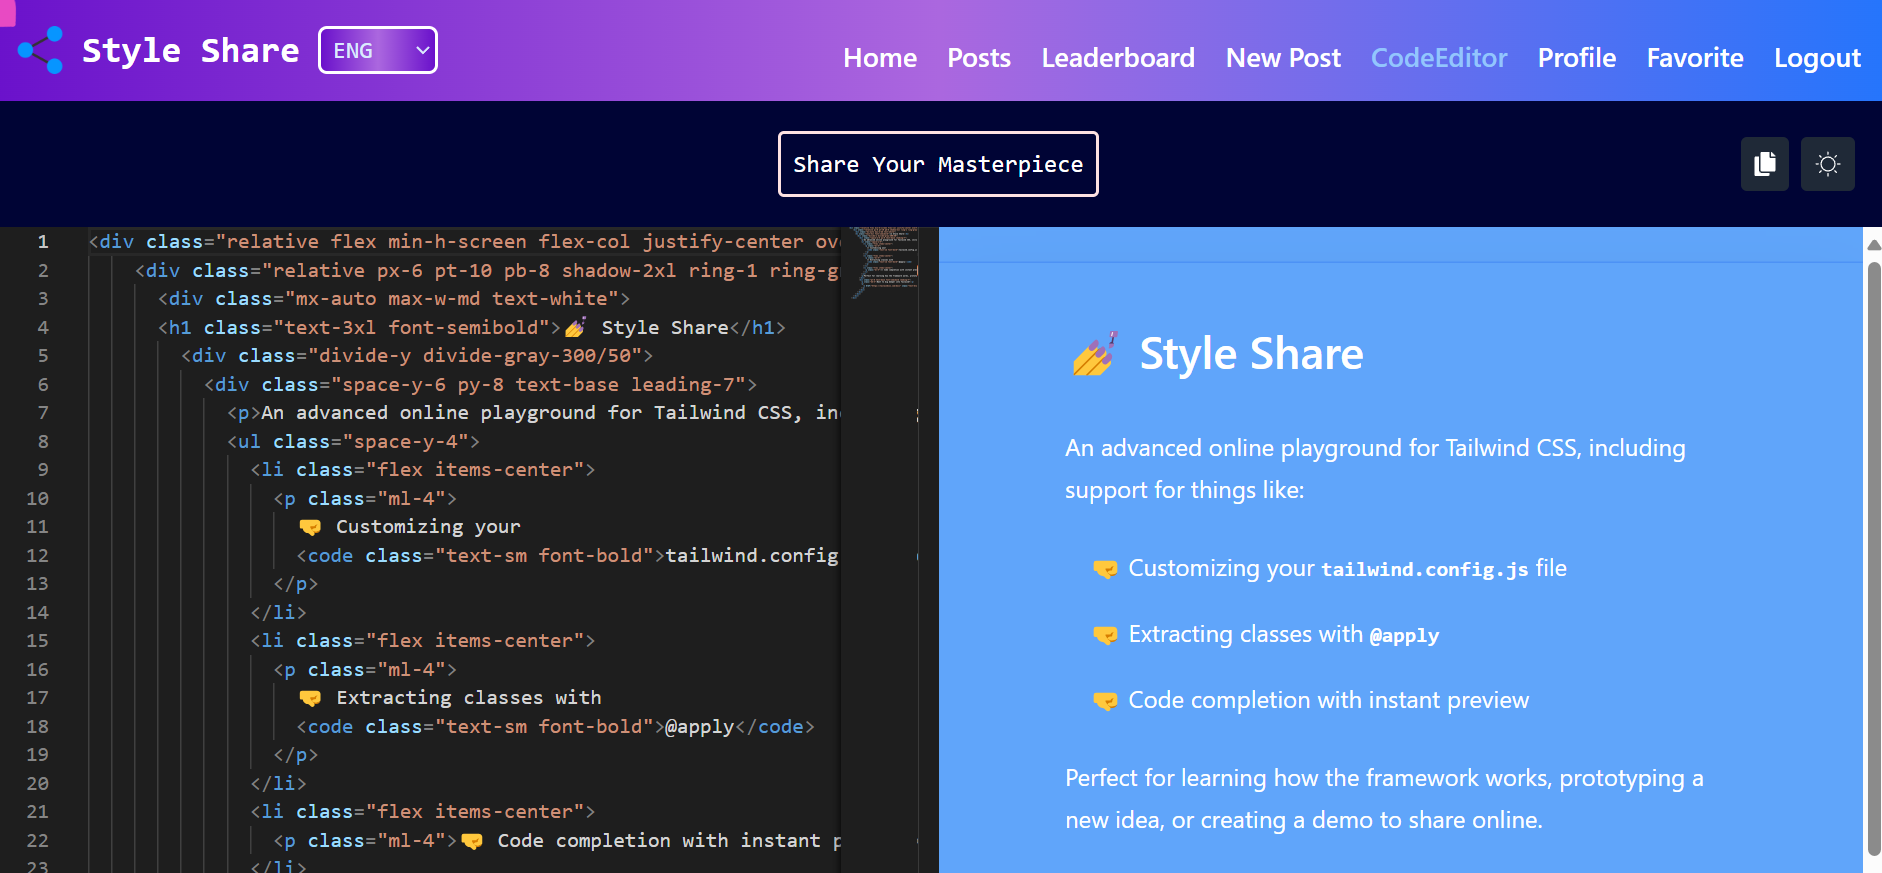The image size is (1882, 873).
Task: Click the h1 'Style Share' code line
Action: coord(472,327)
